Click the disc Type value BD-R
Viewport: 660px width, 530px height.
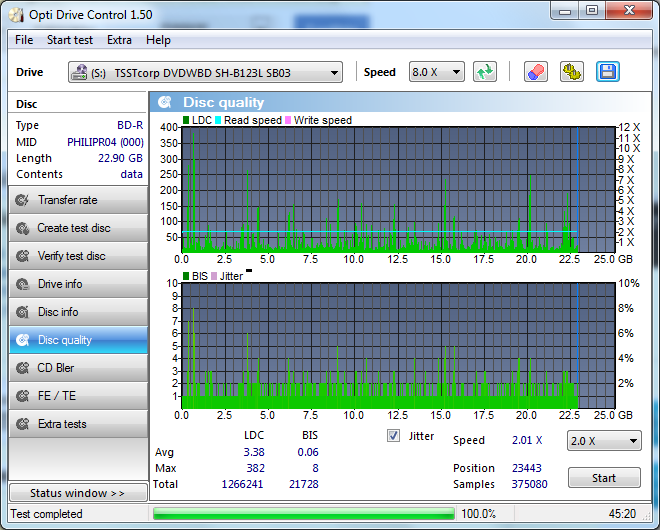[130, 125]
